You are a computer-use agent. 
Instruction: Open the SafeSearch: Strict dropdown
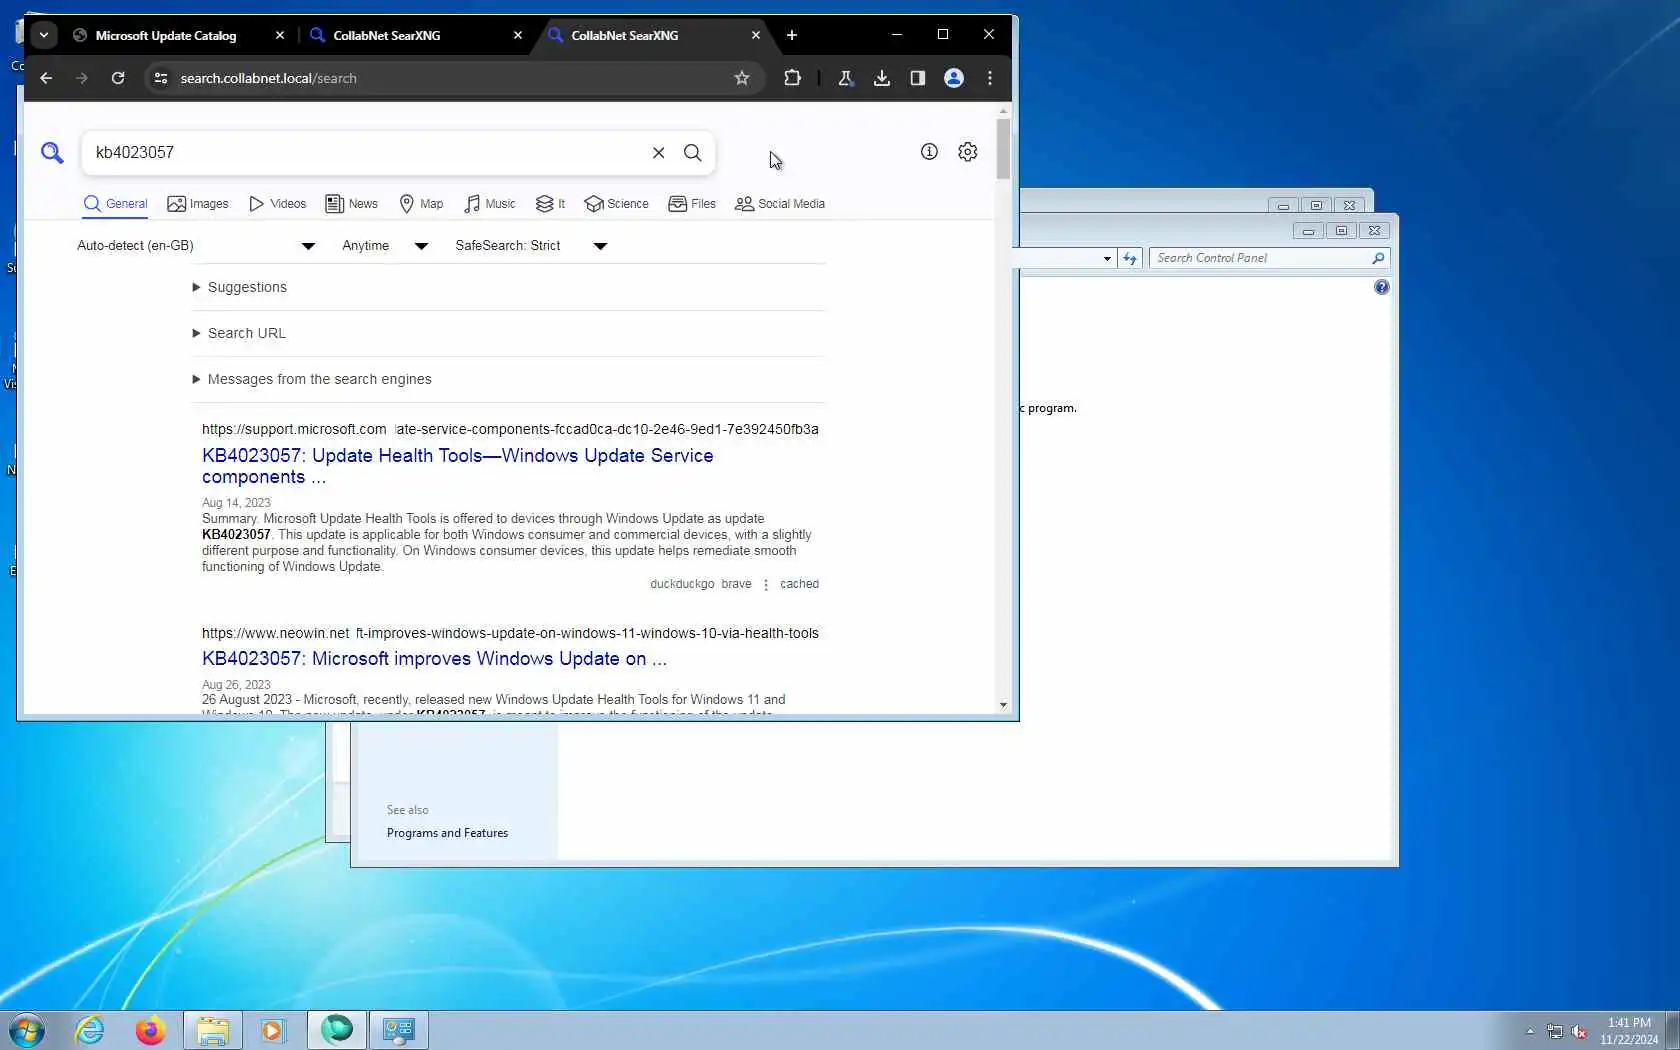point(531,246)
